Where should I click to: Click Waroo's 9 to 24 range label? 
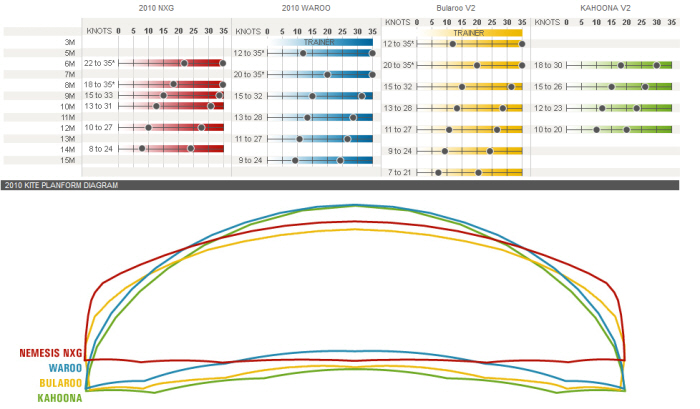coord(250,160)
